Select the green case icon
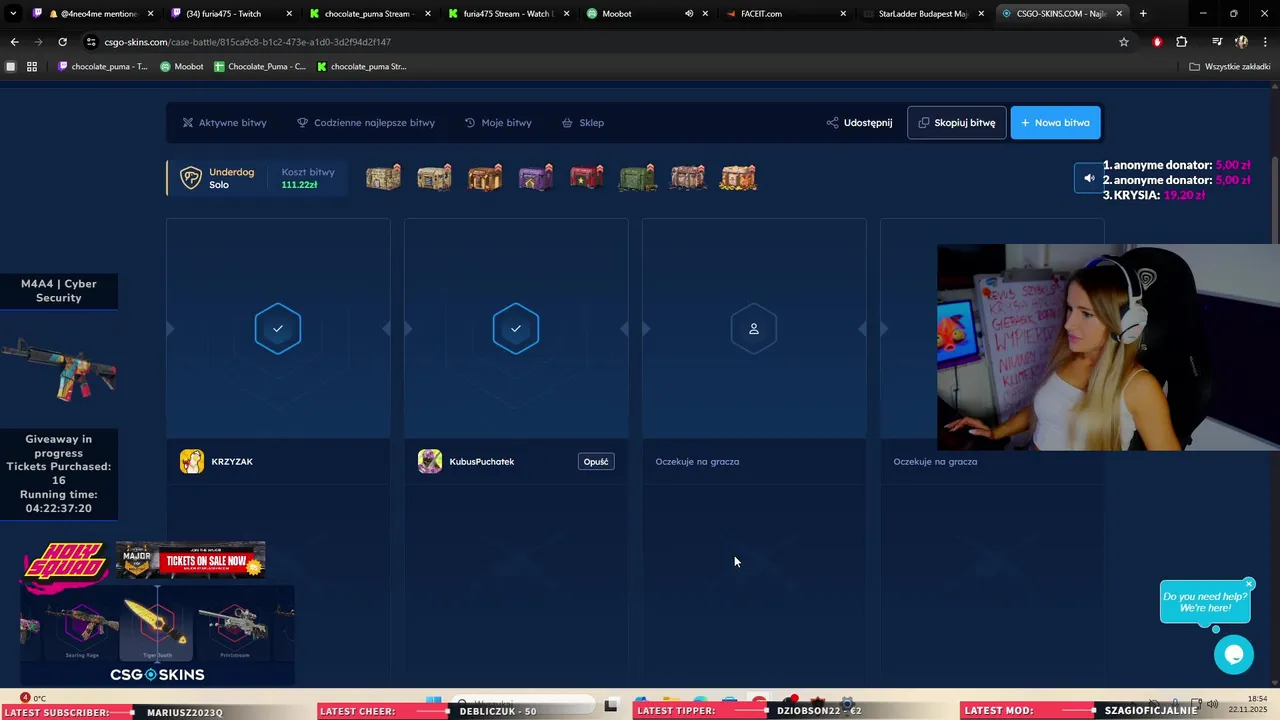Image resolution: width=1280 pixels, height=720 pixels. pos(637,178)
